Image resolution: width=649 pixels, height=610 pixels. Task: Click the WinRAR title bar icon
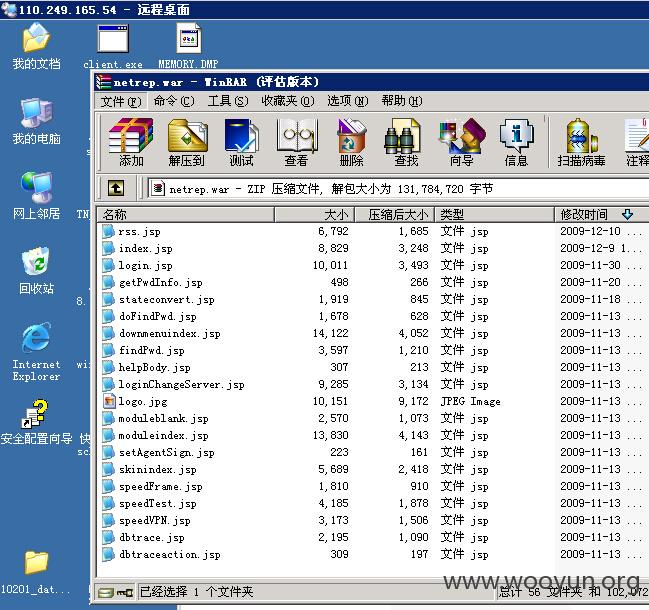(x=103, y=82)
